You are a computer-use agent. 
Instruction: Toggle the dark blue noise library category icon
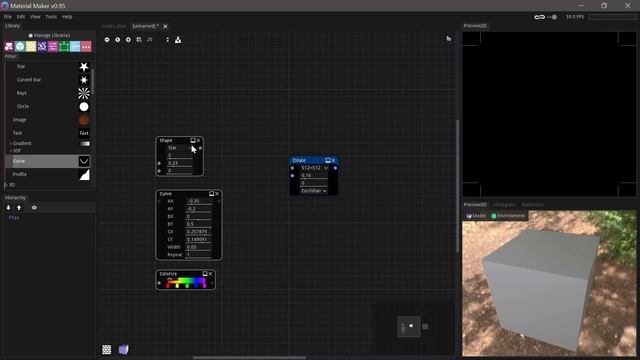tap(42, 47)
